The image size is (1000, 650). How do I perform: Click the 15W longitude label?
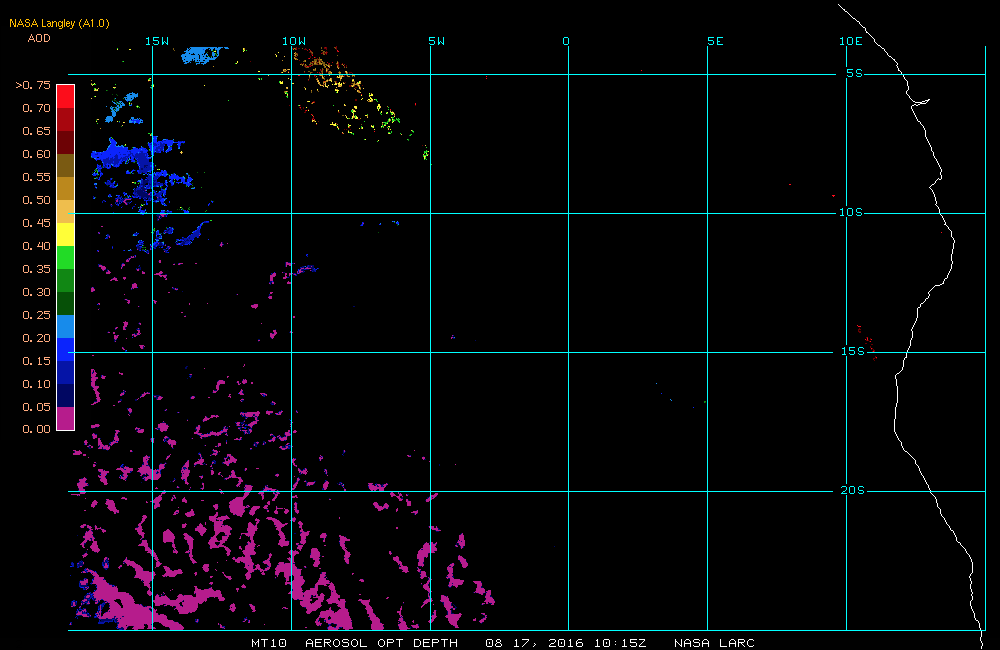point(157,41)
